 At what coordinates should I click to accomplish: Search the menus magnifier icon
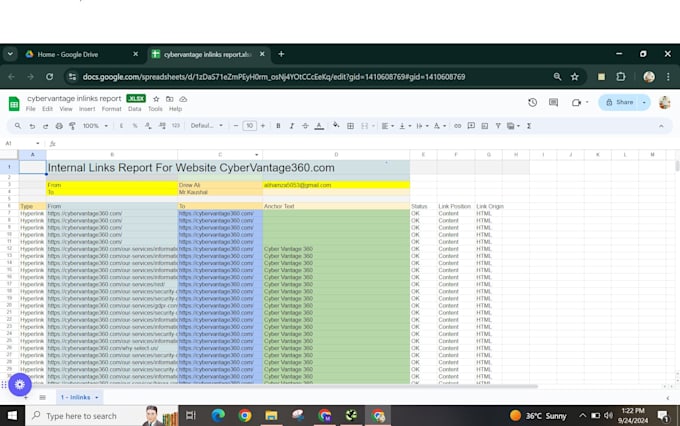click(x=18, y=126)
